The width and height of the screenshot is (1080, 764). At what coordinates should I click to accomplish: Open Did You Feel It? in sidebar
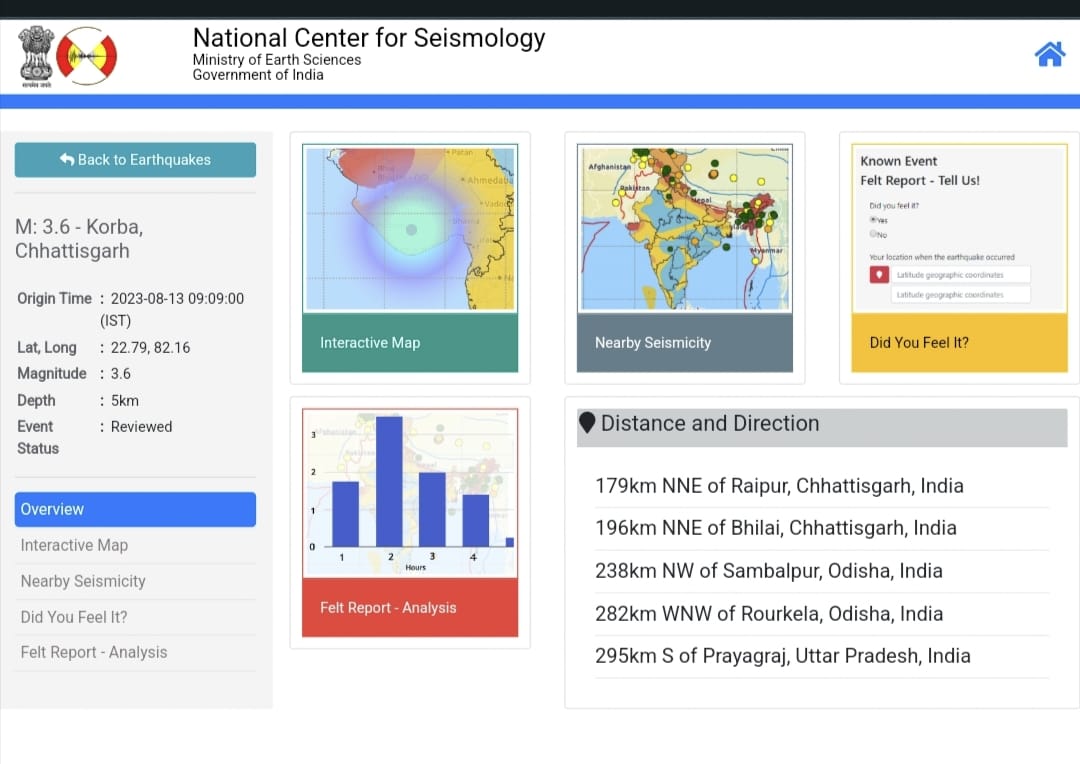[74, 617]
